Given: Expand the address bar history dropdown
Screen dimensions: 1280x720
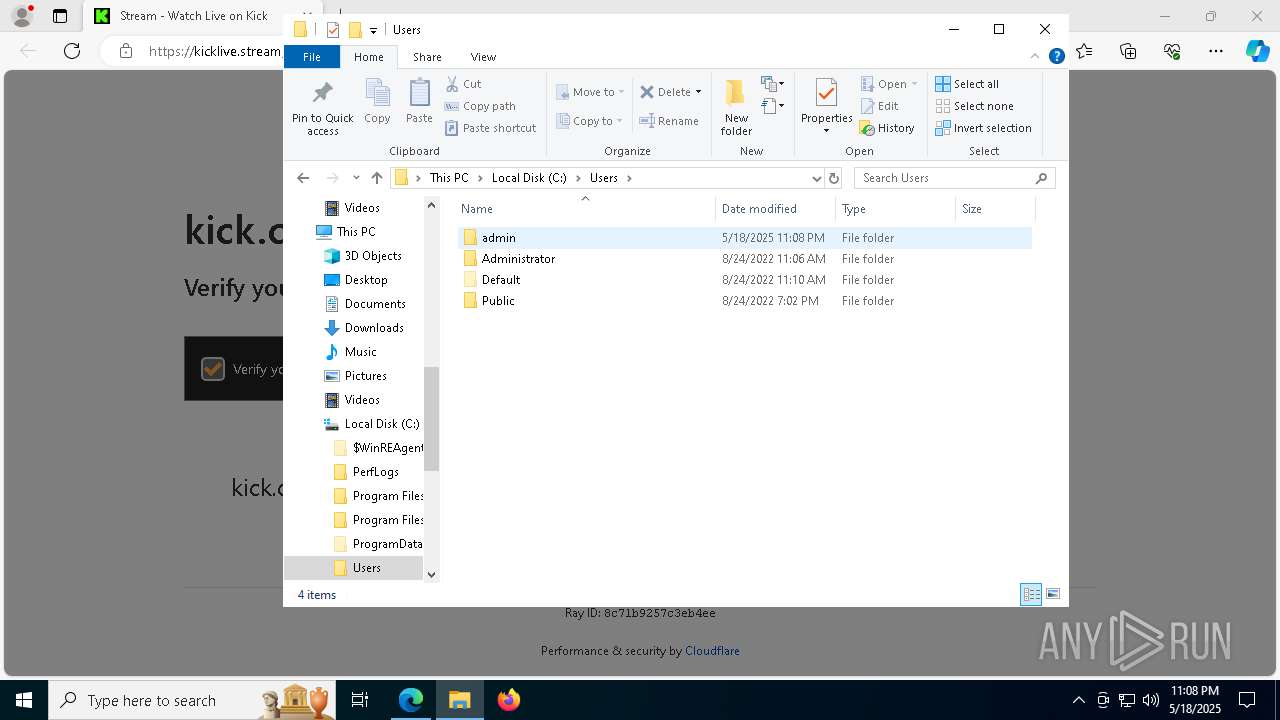Looking at the screenshot, I should coord(817,178).
